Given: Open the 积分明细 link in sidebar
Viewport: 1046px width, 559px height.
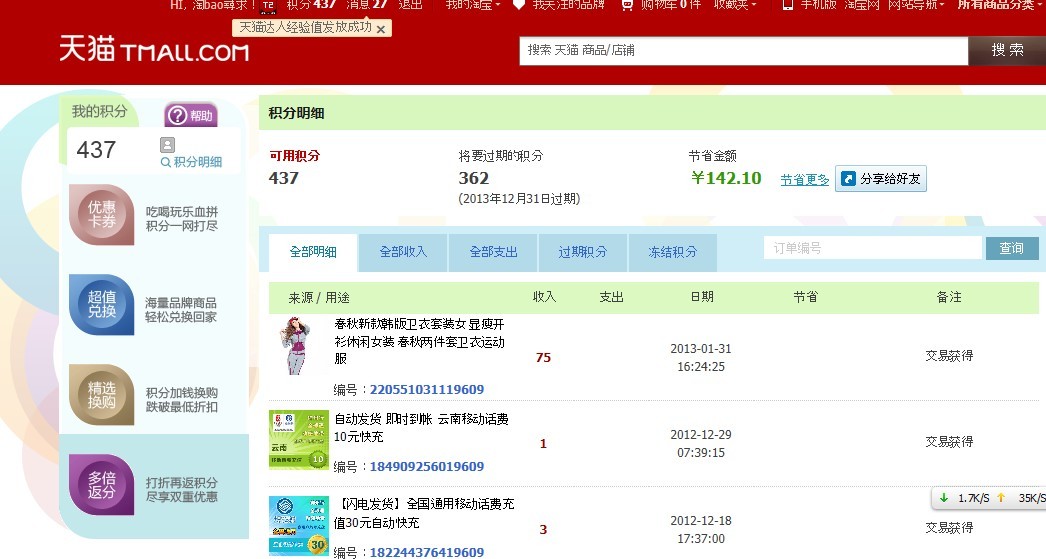Looking at the screenshot, I should pyautogui.click(x=191, y=162).
